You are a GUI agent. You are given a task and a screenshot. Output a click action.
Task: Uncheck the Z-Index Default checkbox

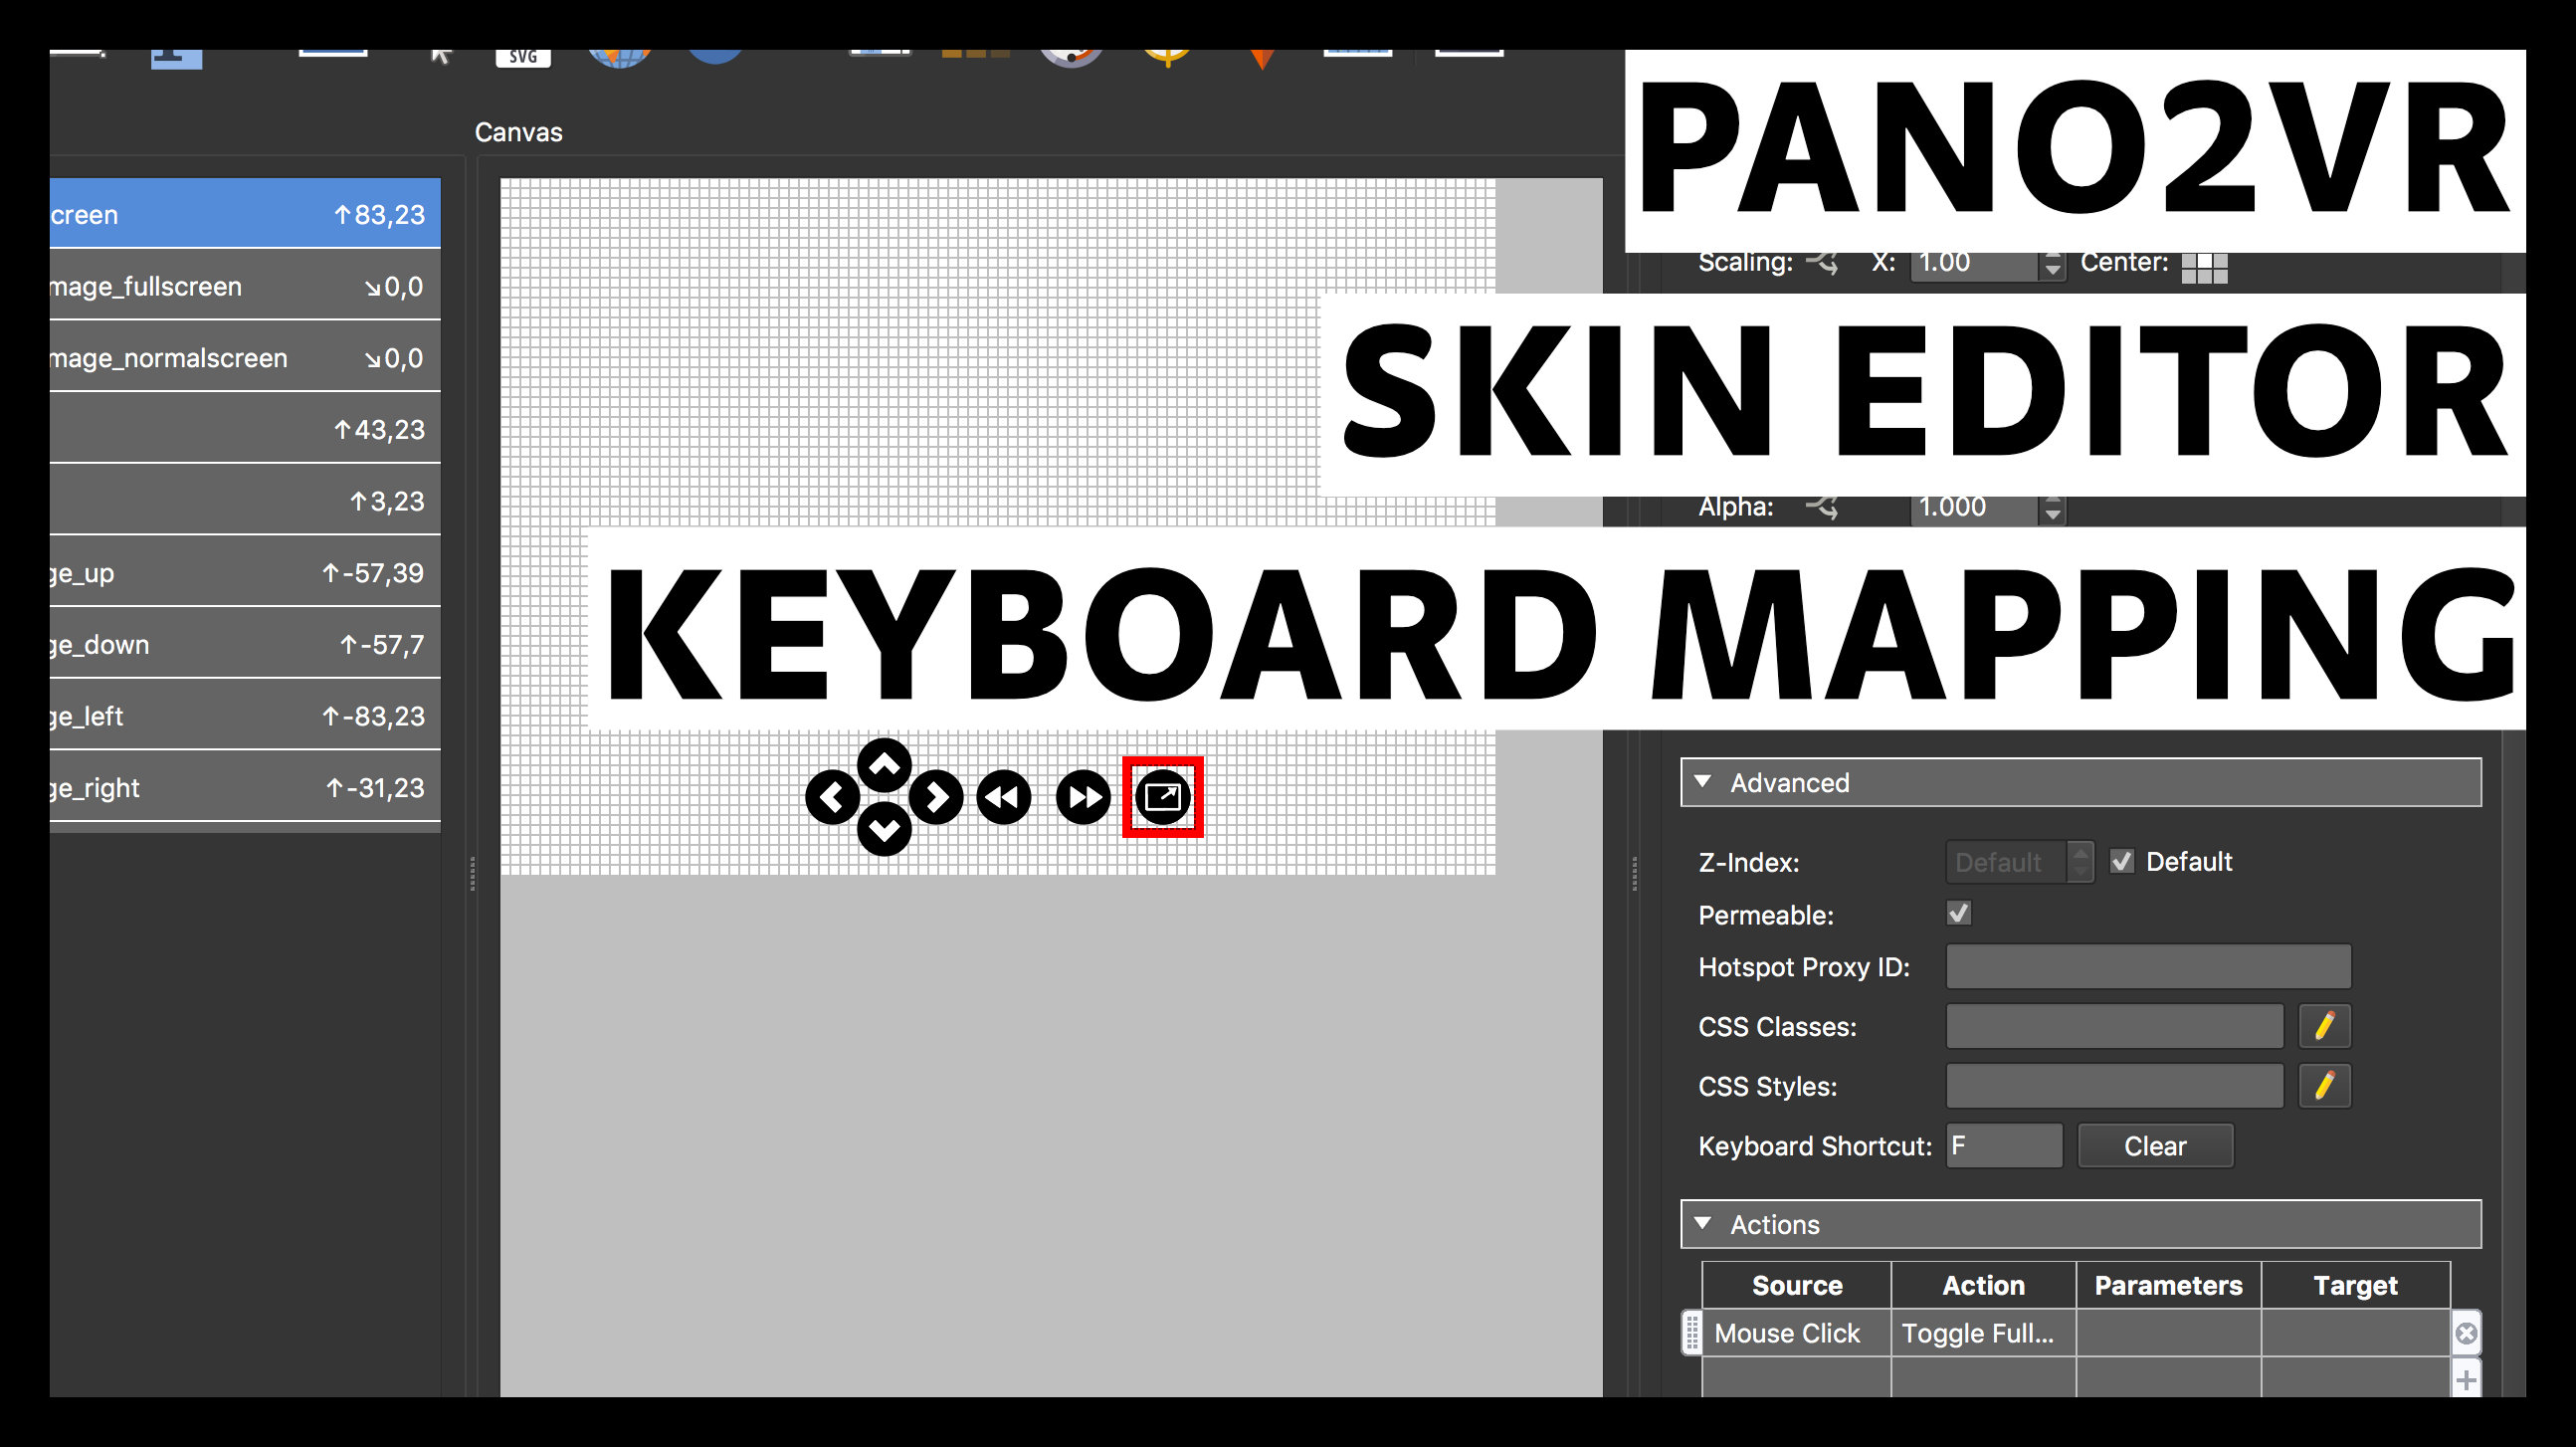click(2122, 861)
